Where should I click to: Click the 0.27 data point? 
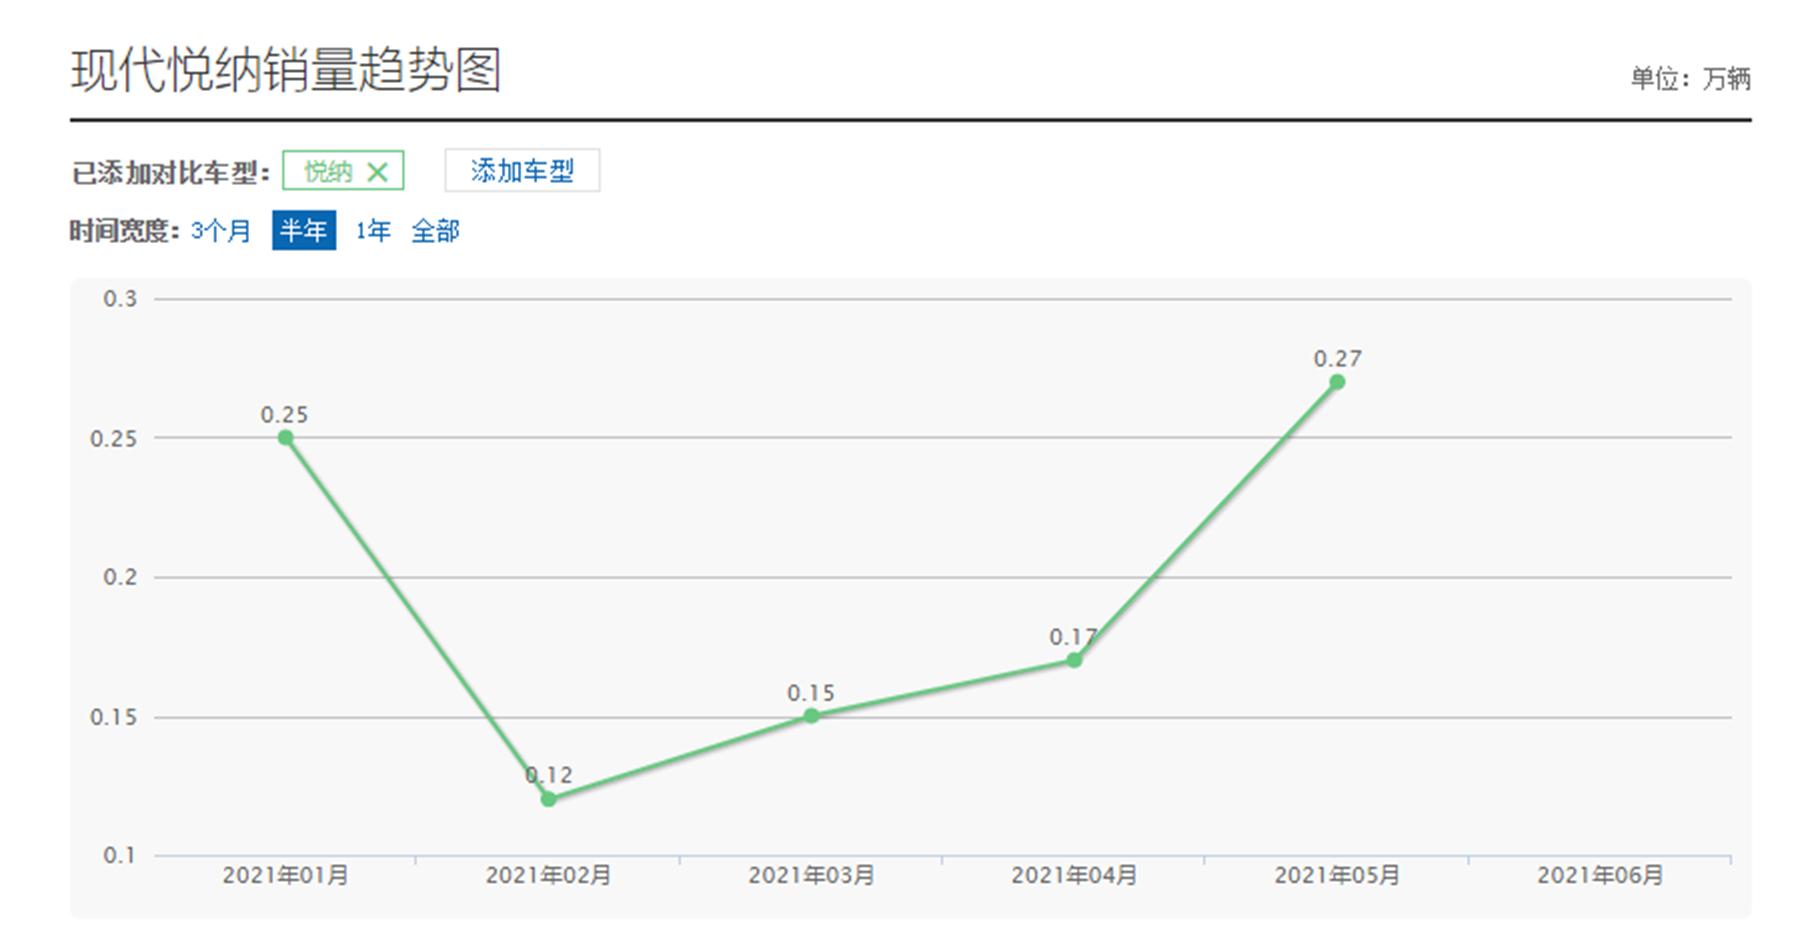[x=1335, y=380]
